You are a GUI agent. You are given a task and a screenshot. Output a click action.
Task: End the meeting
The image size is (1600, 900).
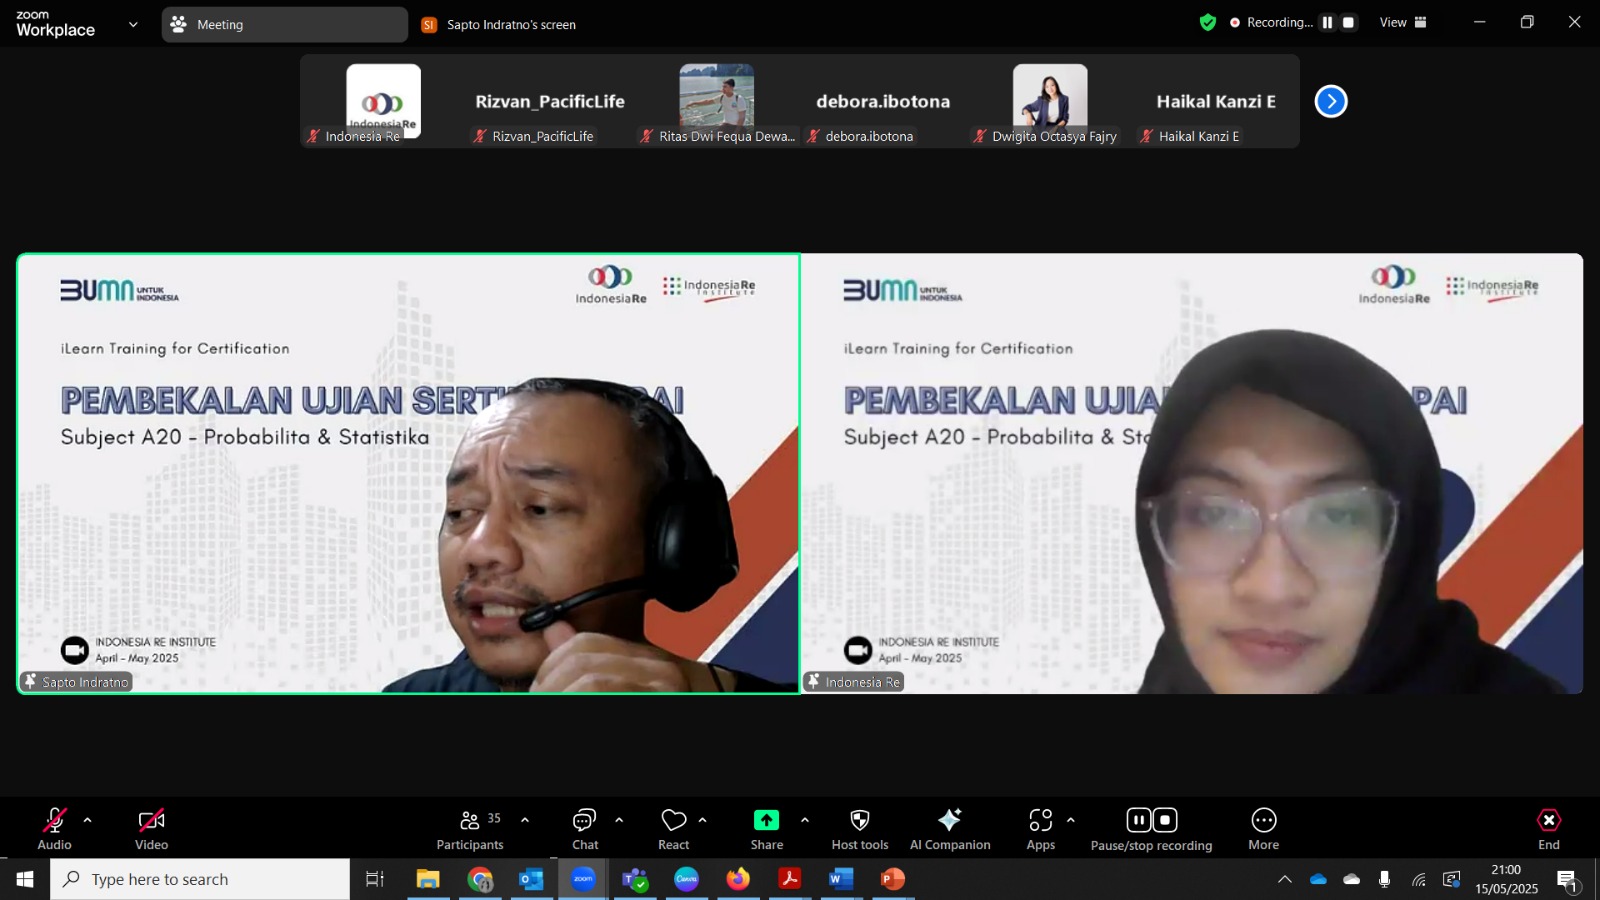tap(1548, 829)
